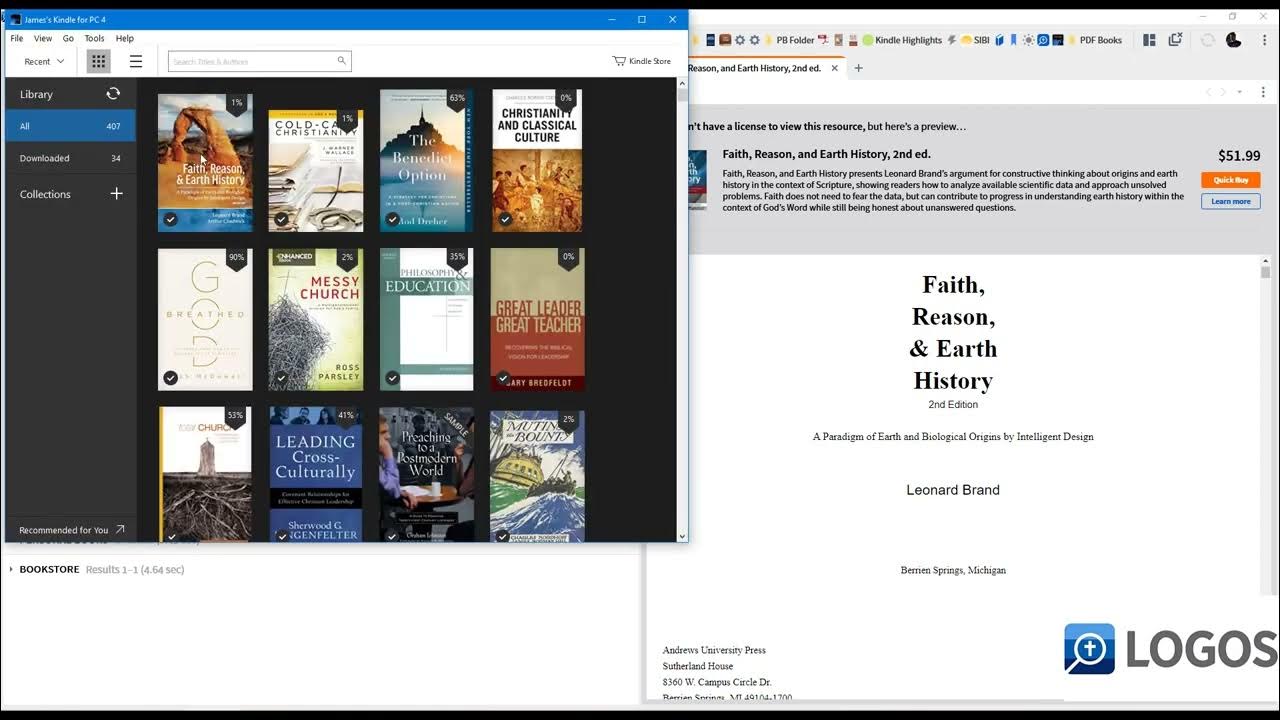1280x720 pixels.
Task: Close the Faith, Reason, and Earth History tab
Action: point(834,68)
